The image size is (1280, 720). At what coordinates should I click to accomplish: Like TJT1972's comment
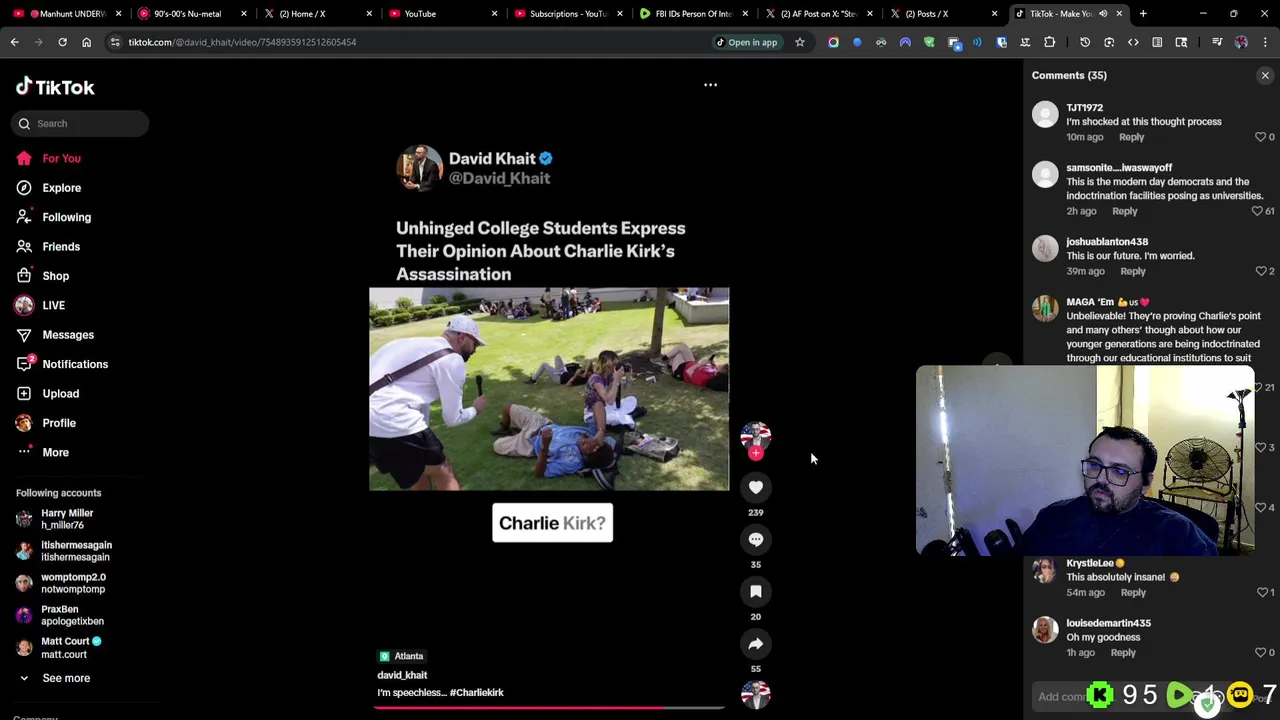click(1260, 137)
